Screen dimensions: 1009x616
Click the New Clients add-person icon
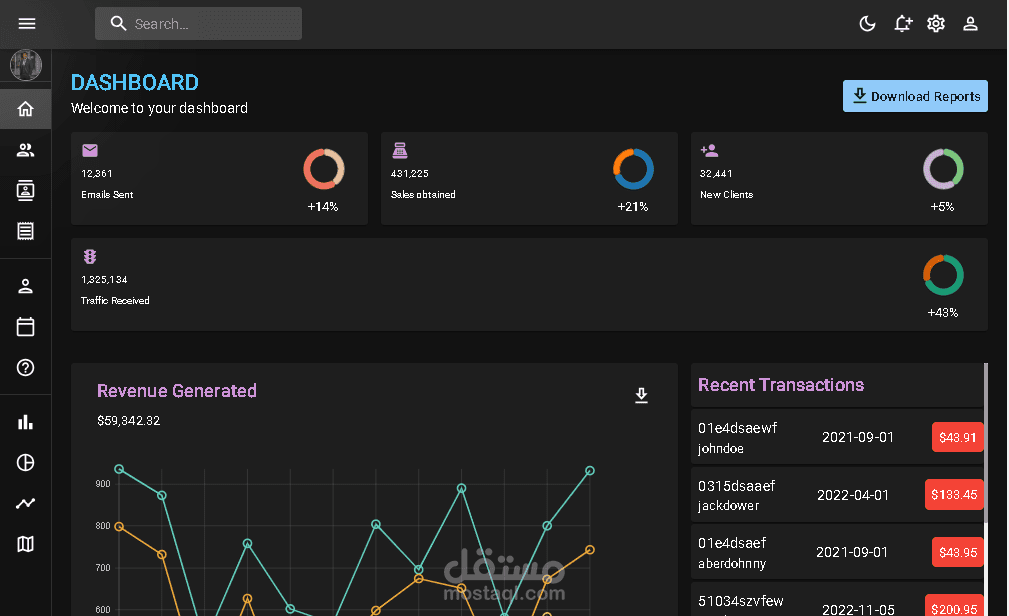click(x=709, y=151)
